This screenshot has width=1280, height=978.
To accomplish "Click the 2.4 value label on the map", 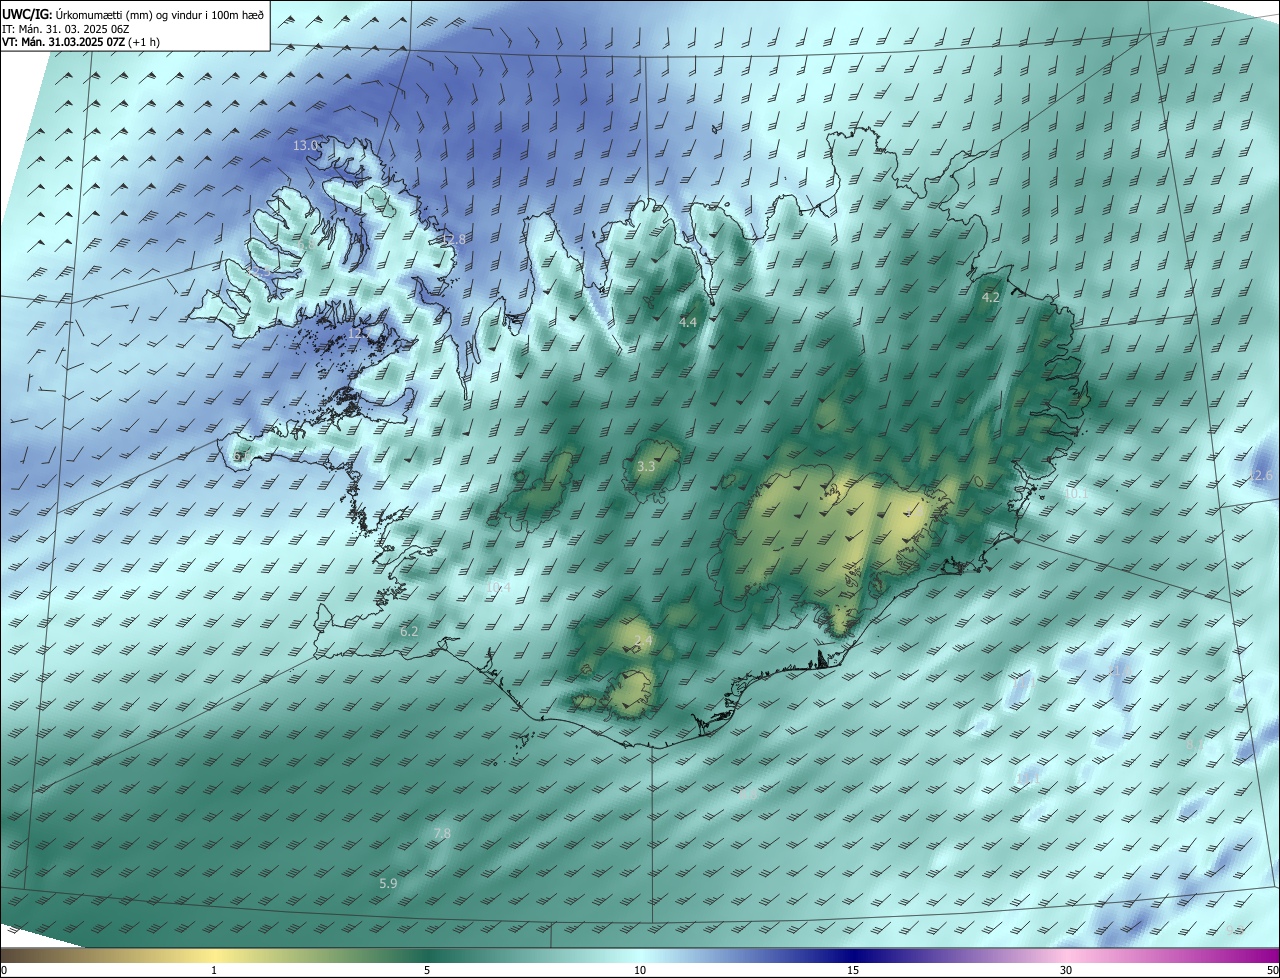I will tap(643, 640).
